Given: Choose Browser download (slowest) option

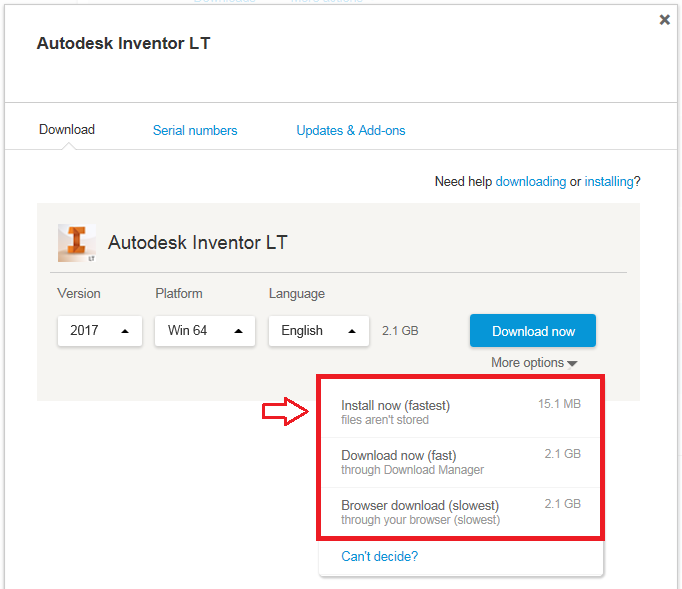Looking at the screenshot, I should 461,512.
